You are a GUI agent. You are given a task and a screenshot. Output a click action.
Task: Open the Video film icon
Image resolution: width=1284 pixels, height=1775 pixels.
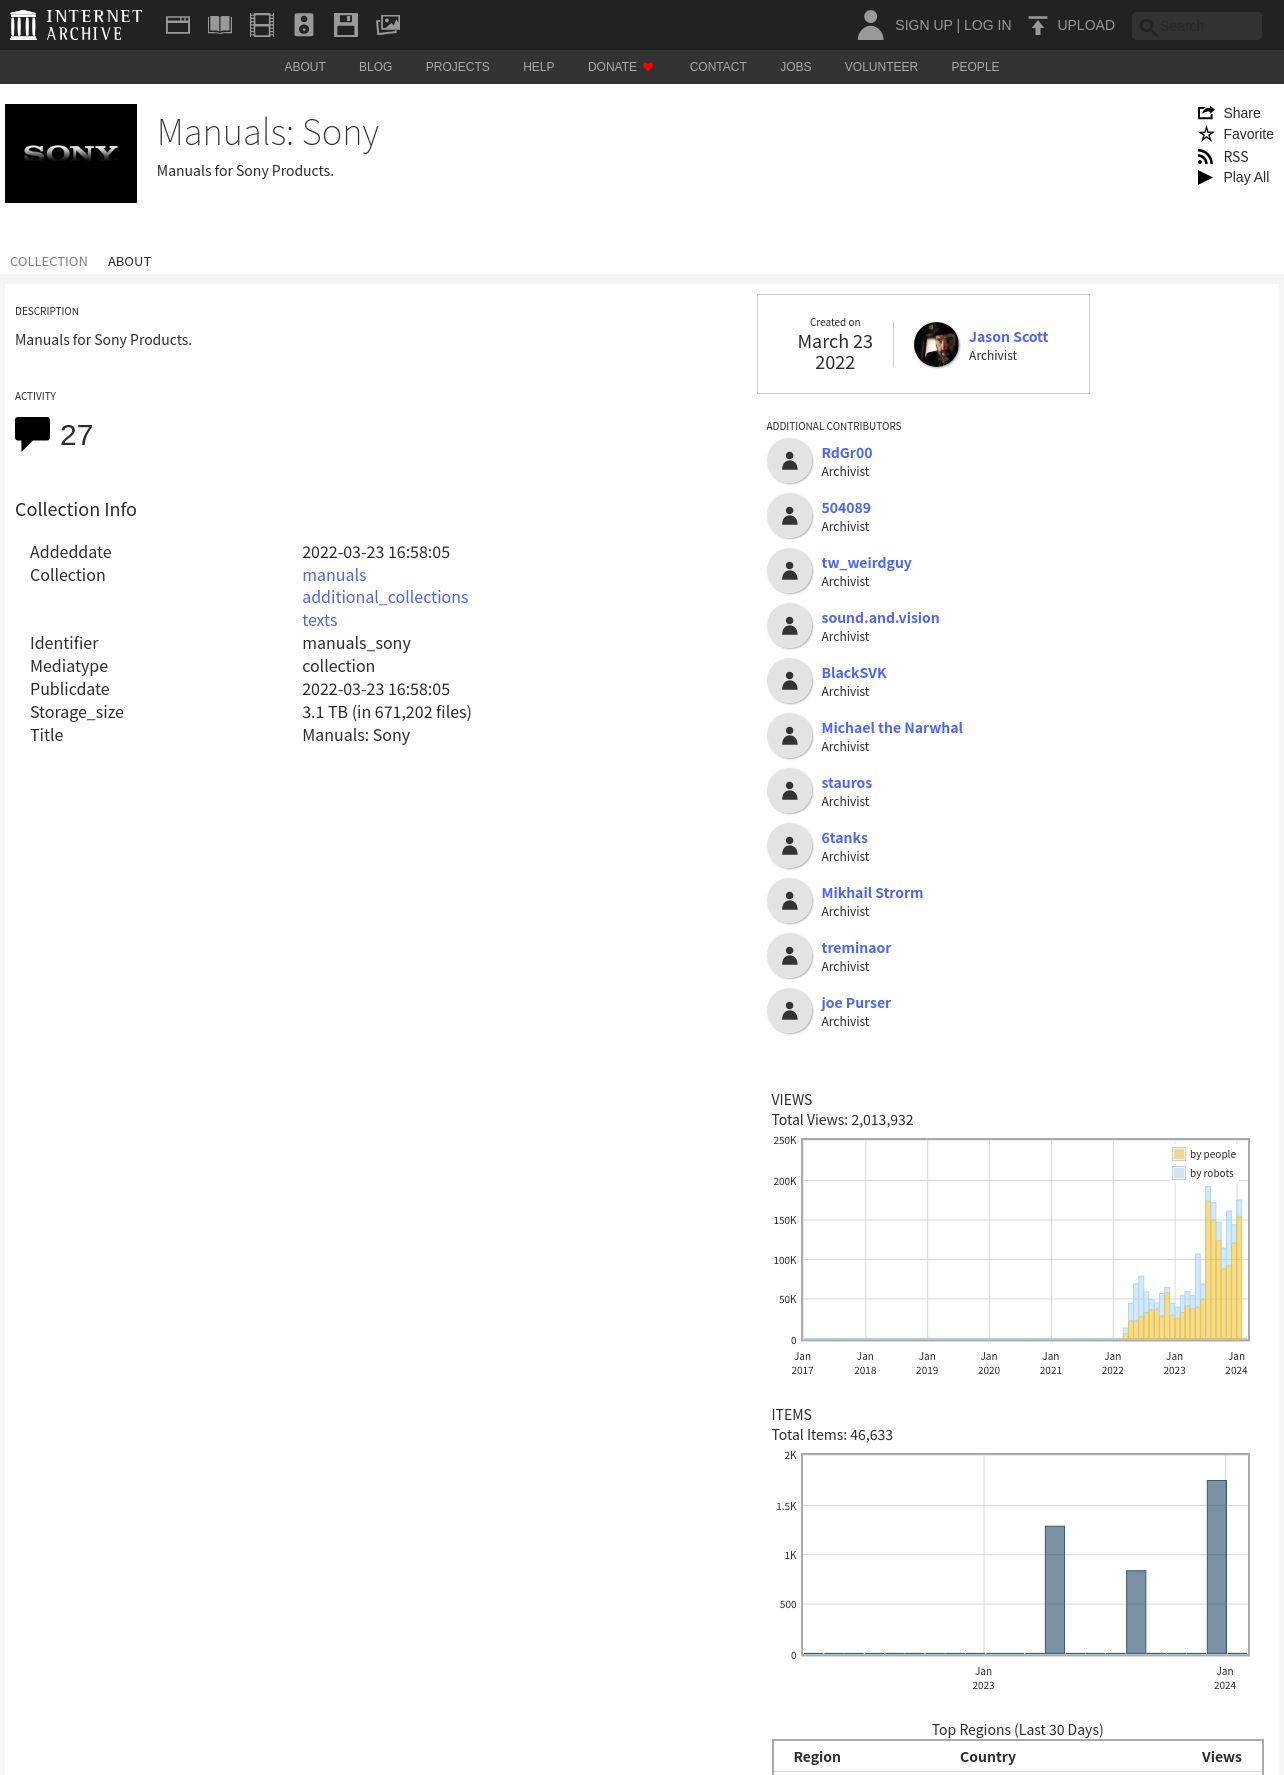point(262,25)
